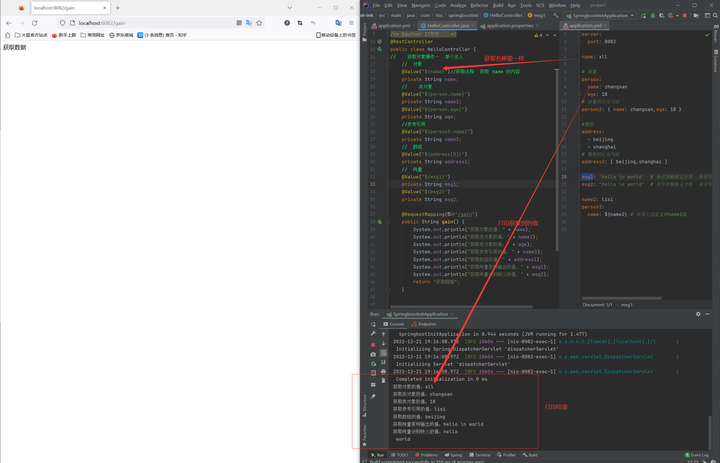The height and width of the screenshot is (463, 720).
Task: Click the camera dump threads icon
Action: click(373, 354)
